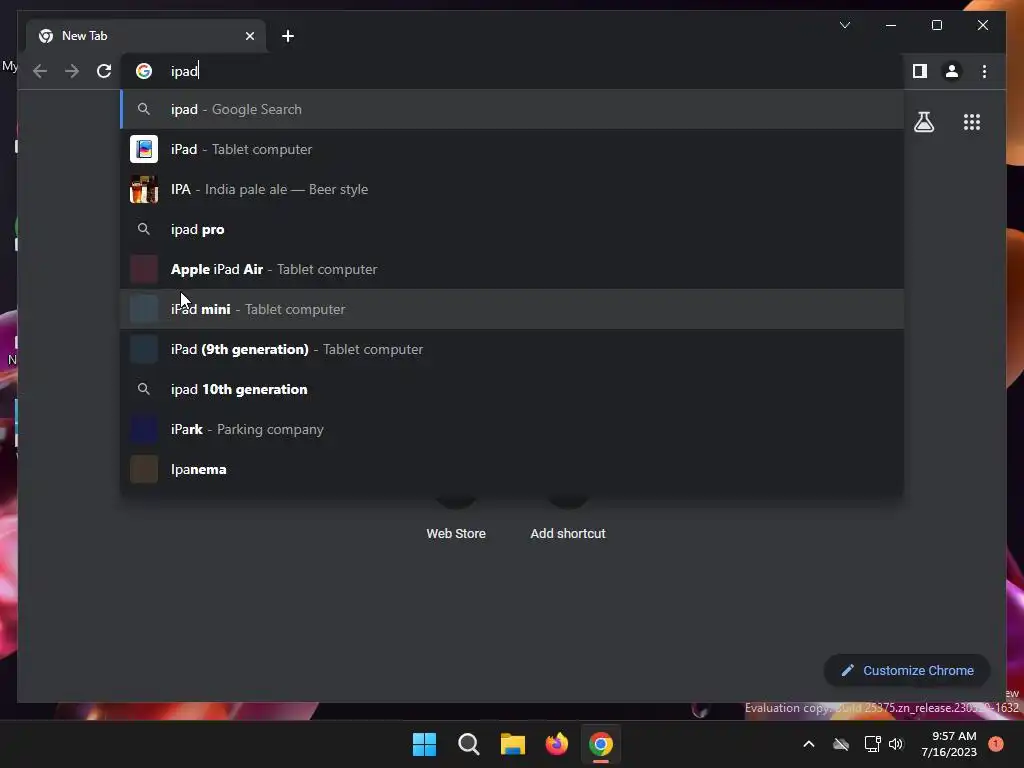This screenshot has height=768, width=1024.
Task: Click Chrome icon in taskbar
Action: 601,744
